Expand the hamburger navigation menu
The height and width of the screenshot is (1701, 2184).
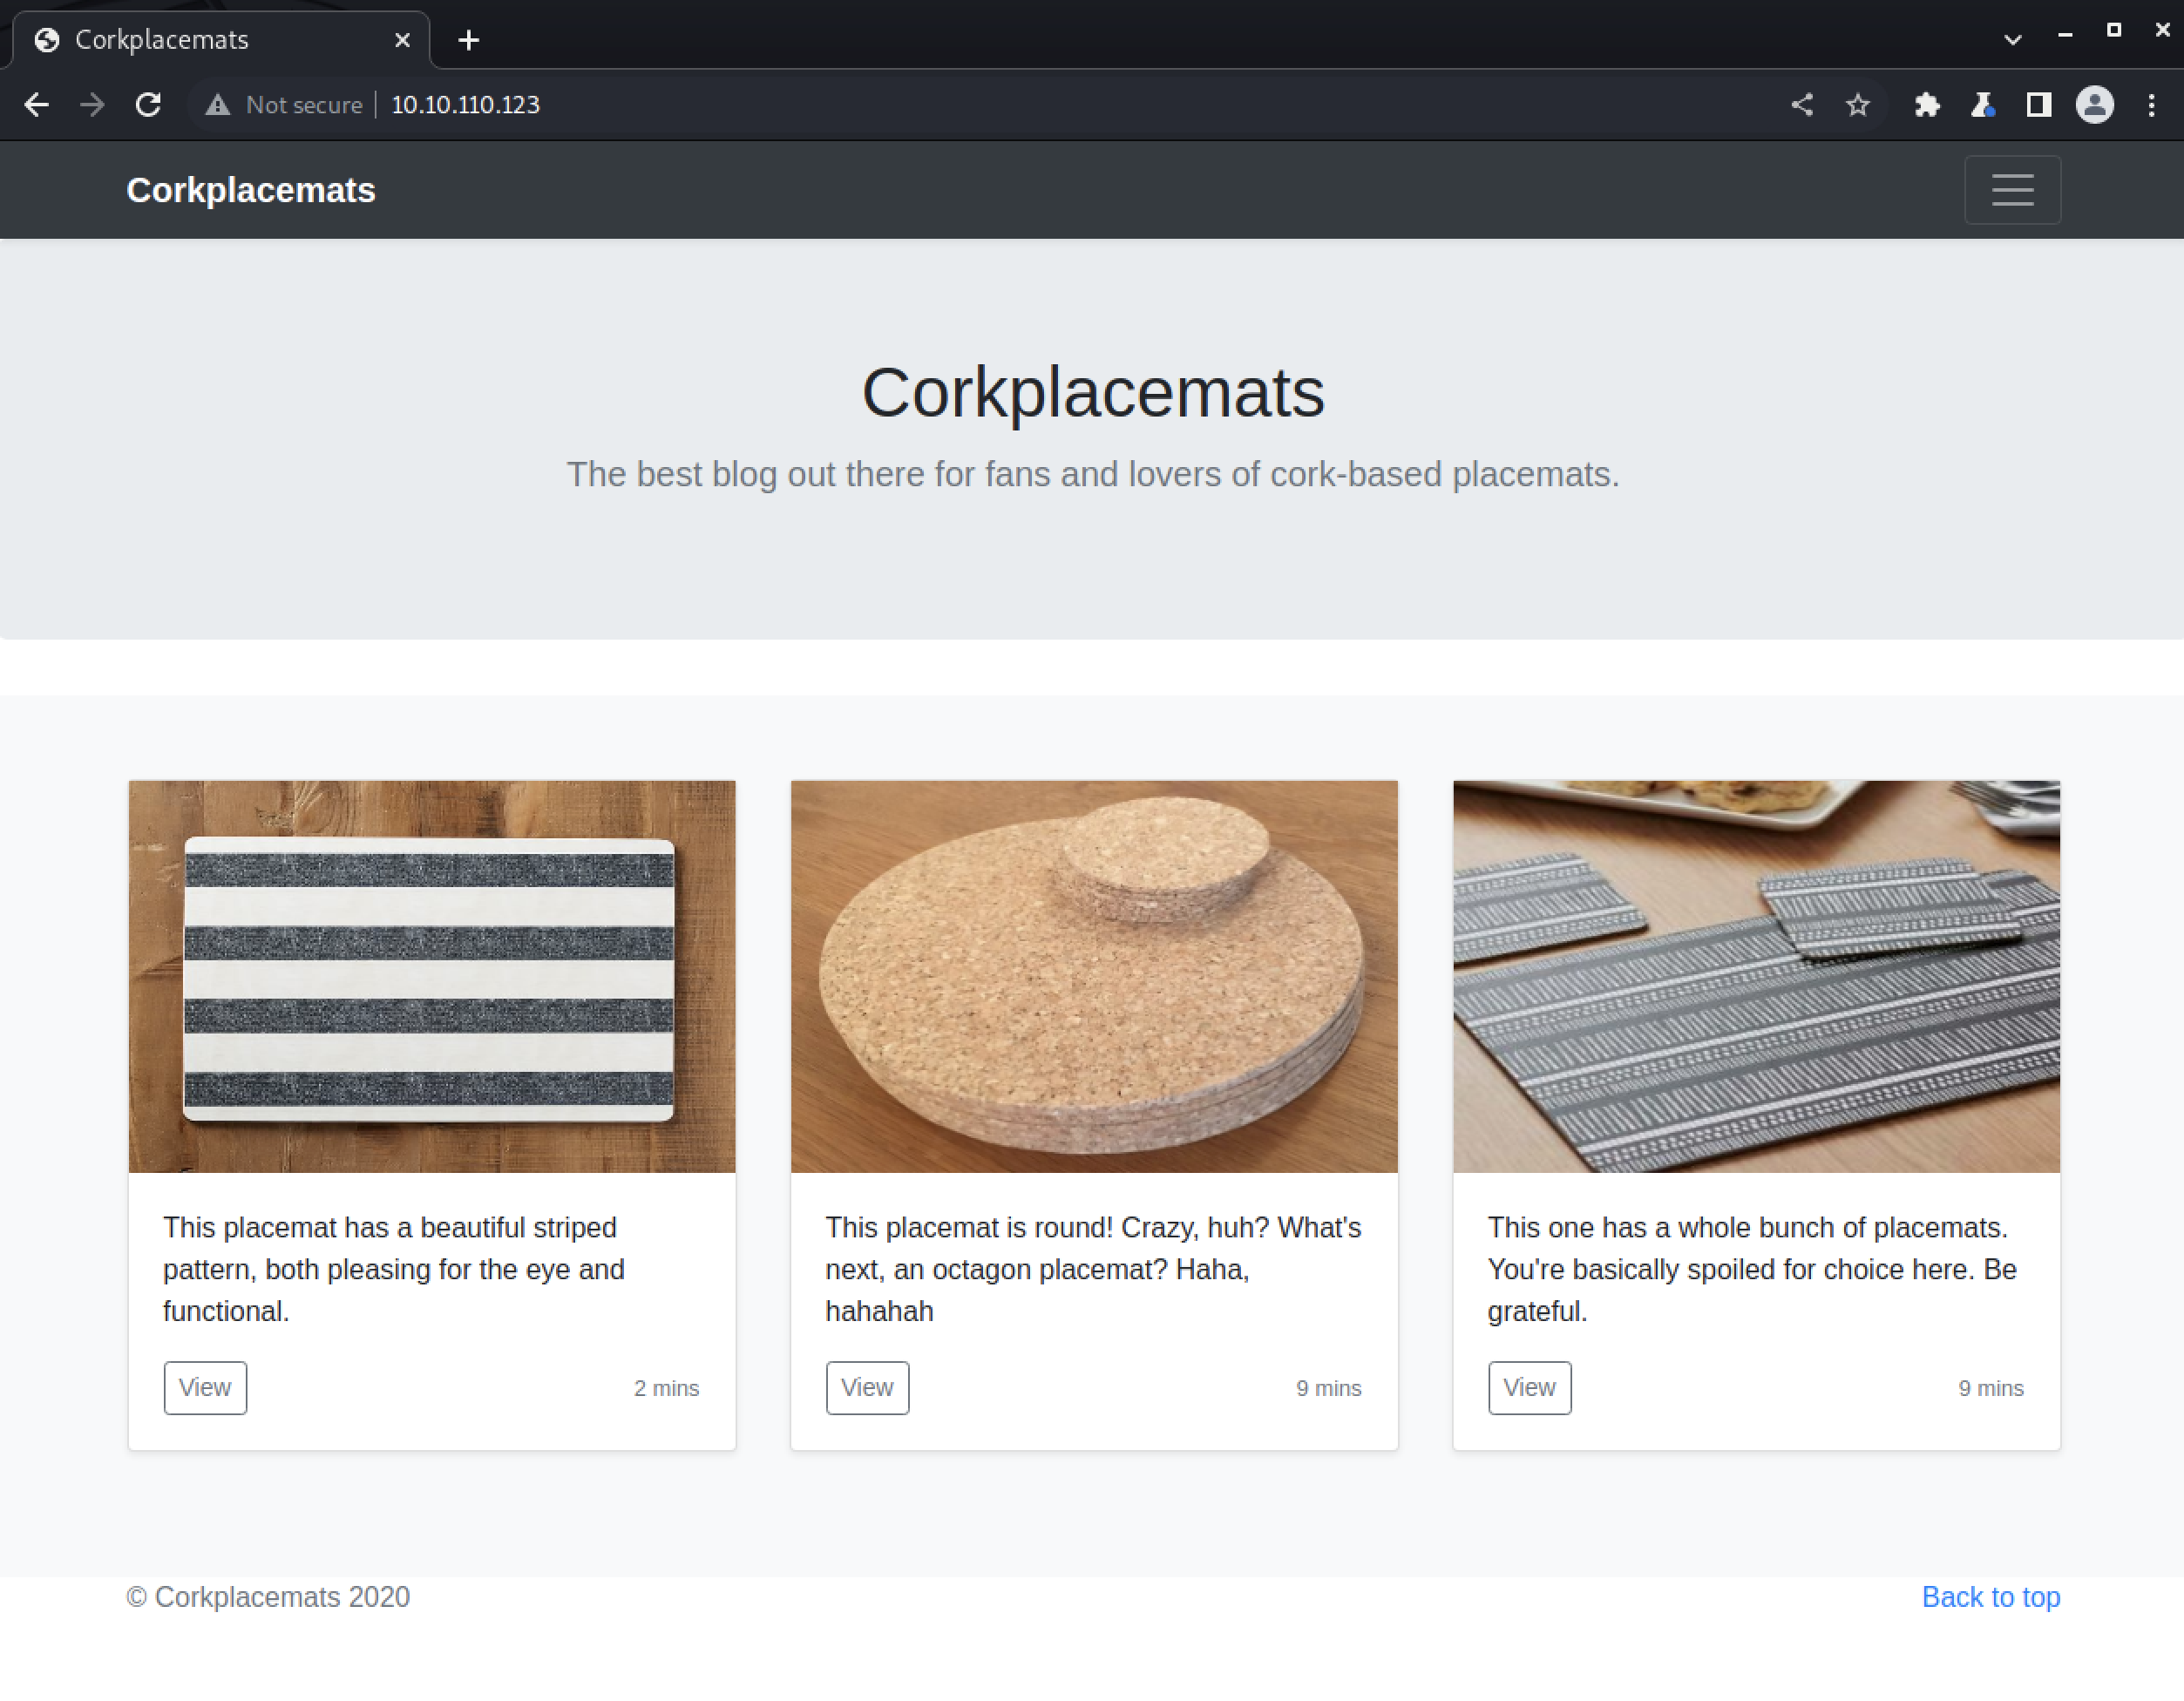[x=2012, y=190]
